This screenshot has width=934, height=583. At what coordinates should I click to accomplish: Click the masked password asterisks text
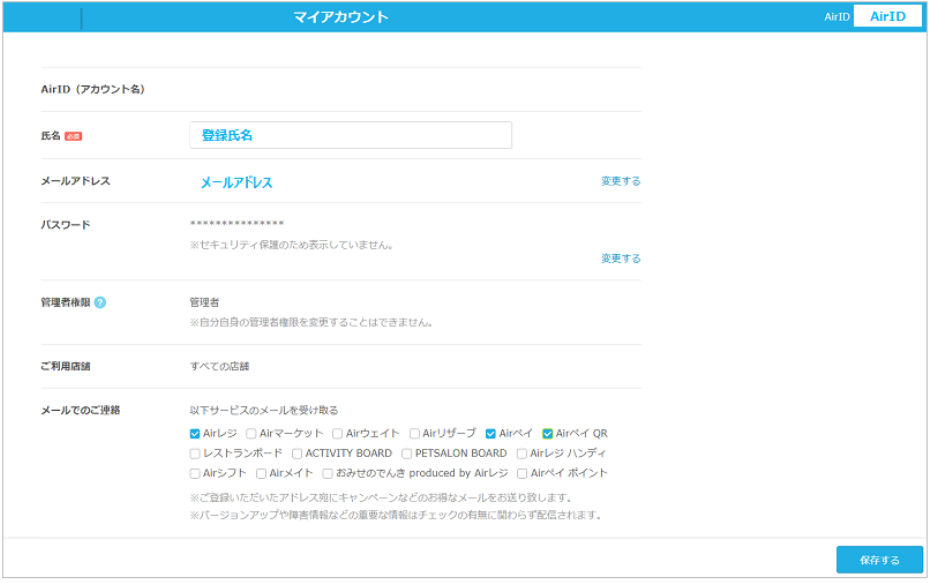pos(237,224)
